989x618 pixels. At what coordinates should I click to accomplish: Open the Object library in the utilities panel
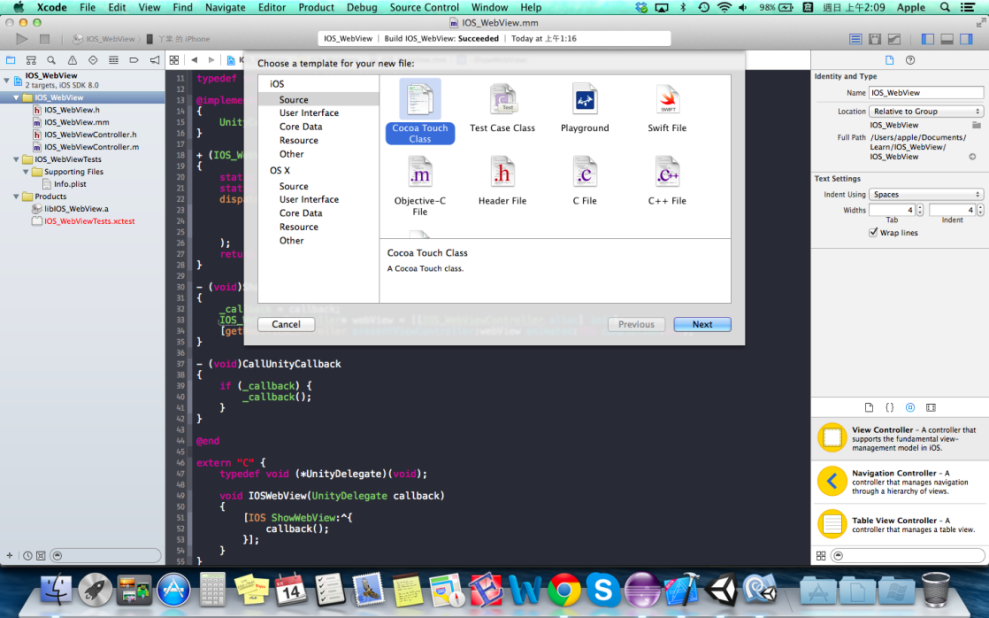(x=910, y=407)
